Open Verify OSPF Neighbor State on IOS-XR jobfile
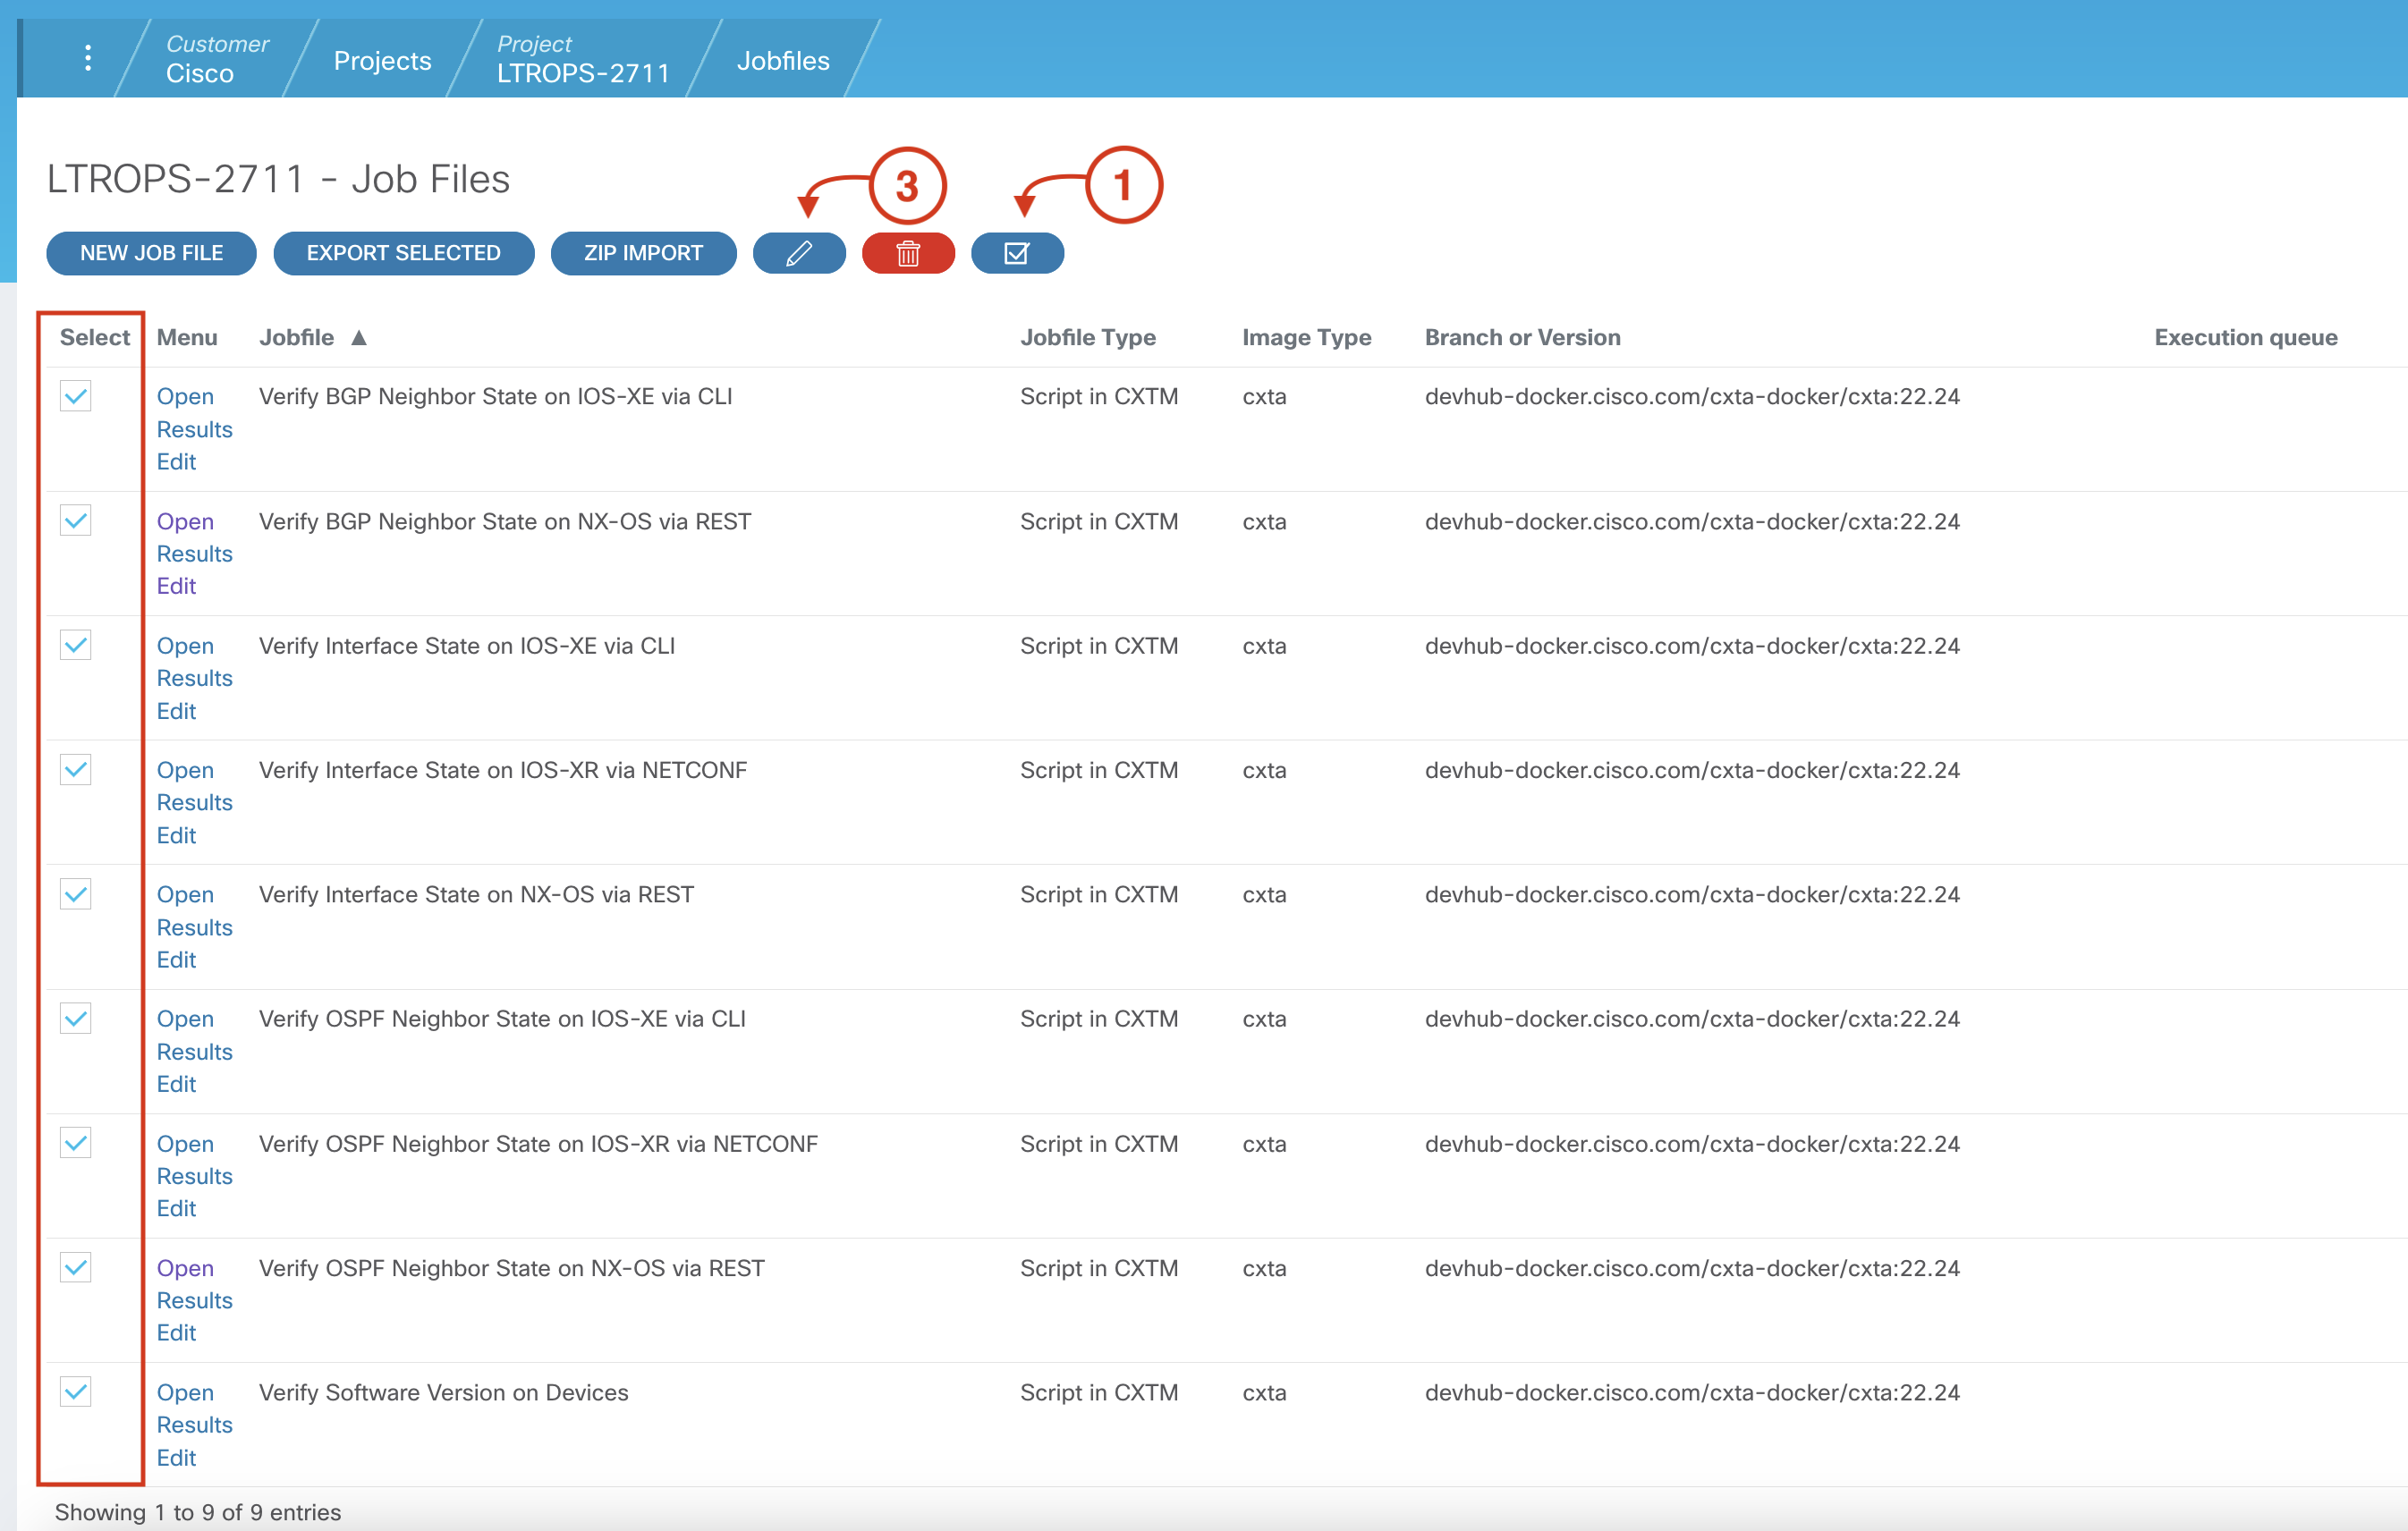 point(185,1144)
